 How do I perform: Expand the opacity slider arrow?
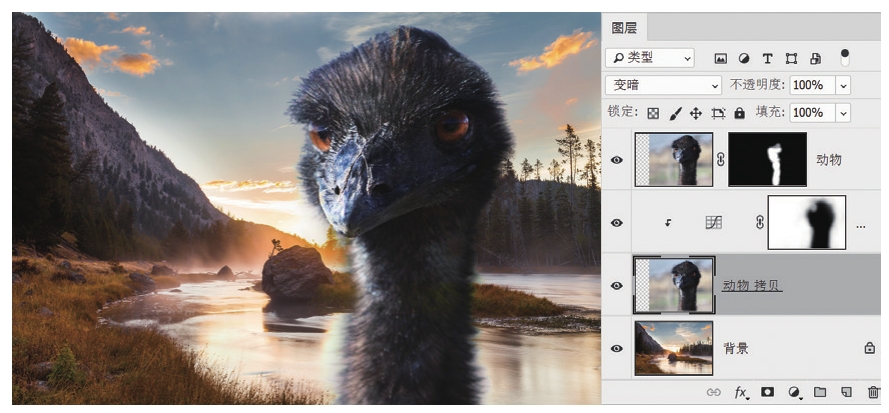click(844, 86)
